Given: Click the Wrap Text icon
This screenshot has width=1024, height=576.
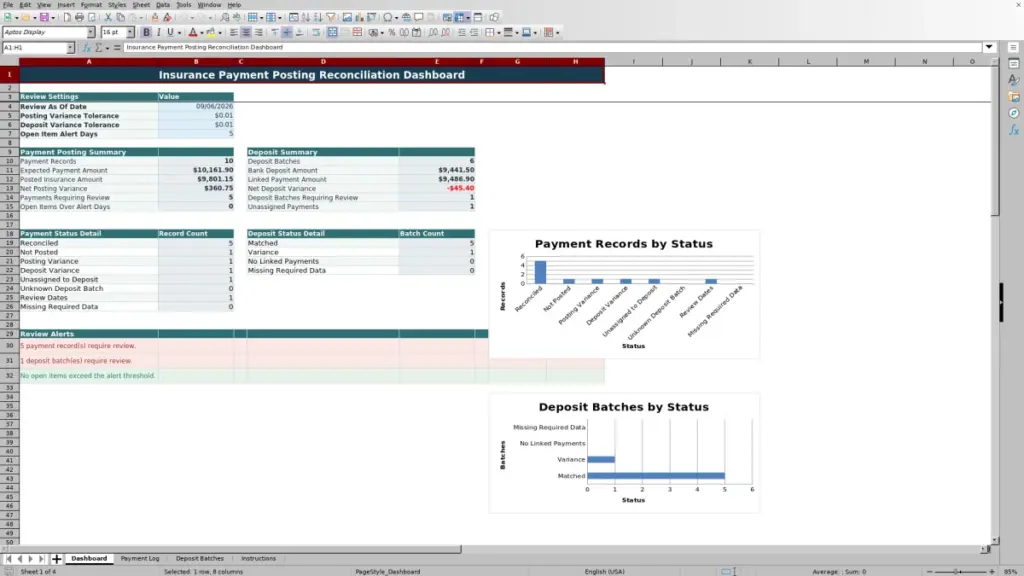Looking at the screenshot, I should (x=316, y=33).
